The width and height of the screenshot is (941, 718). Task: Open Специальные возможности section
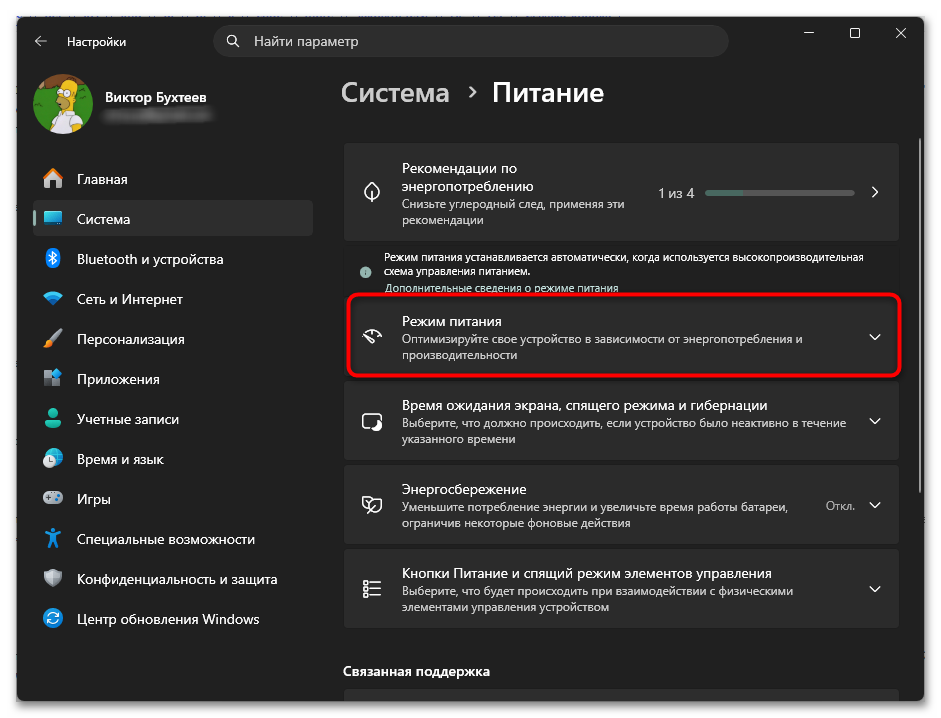[173, 539]
